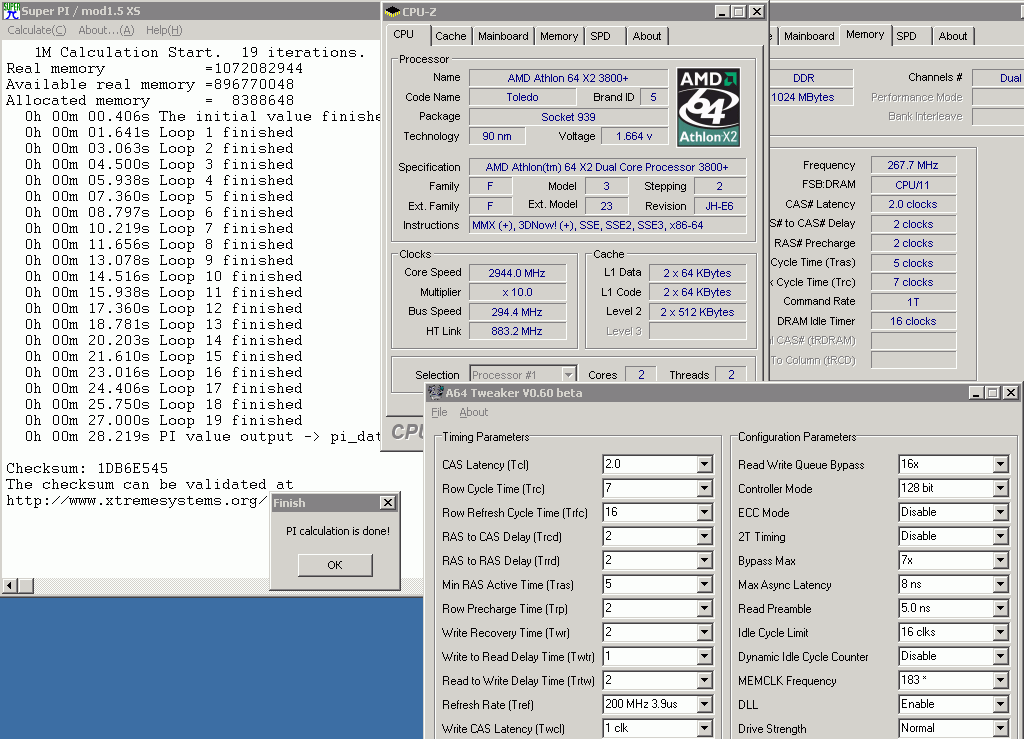This screenshot has width=1024, height=739.
Task: Click the xtremesystems.org validation URL
Action: 136,501
